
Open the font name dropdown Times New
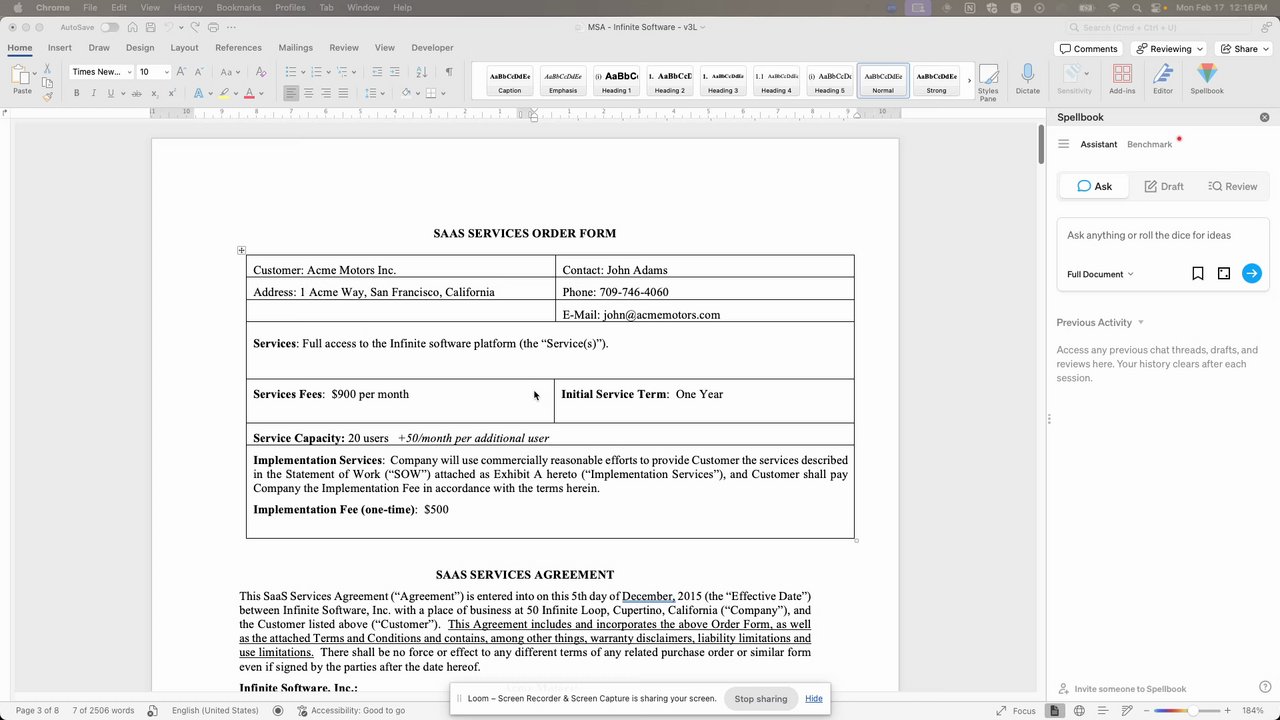(x=129, y=72)
